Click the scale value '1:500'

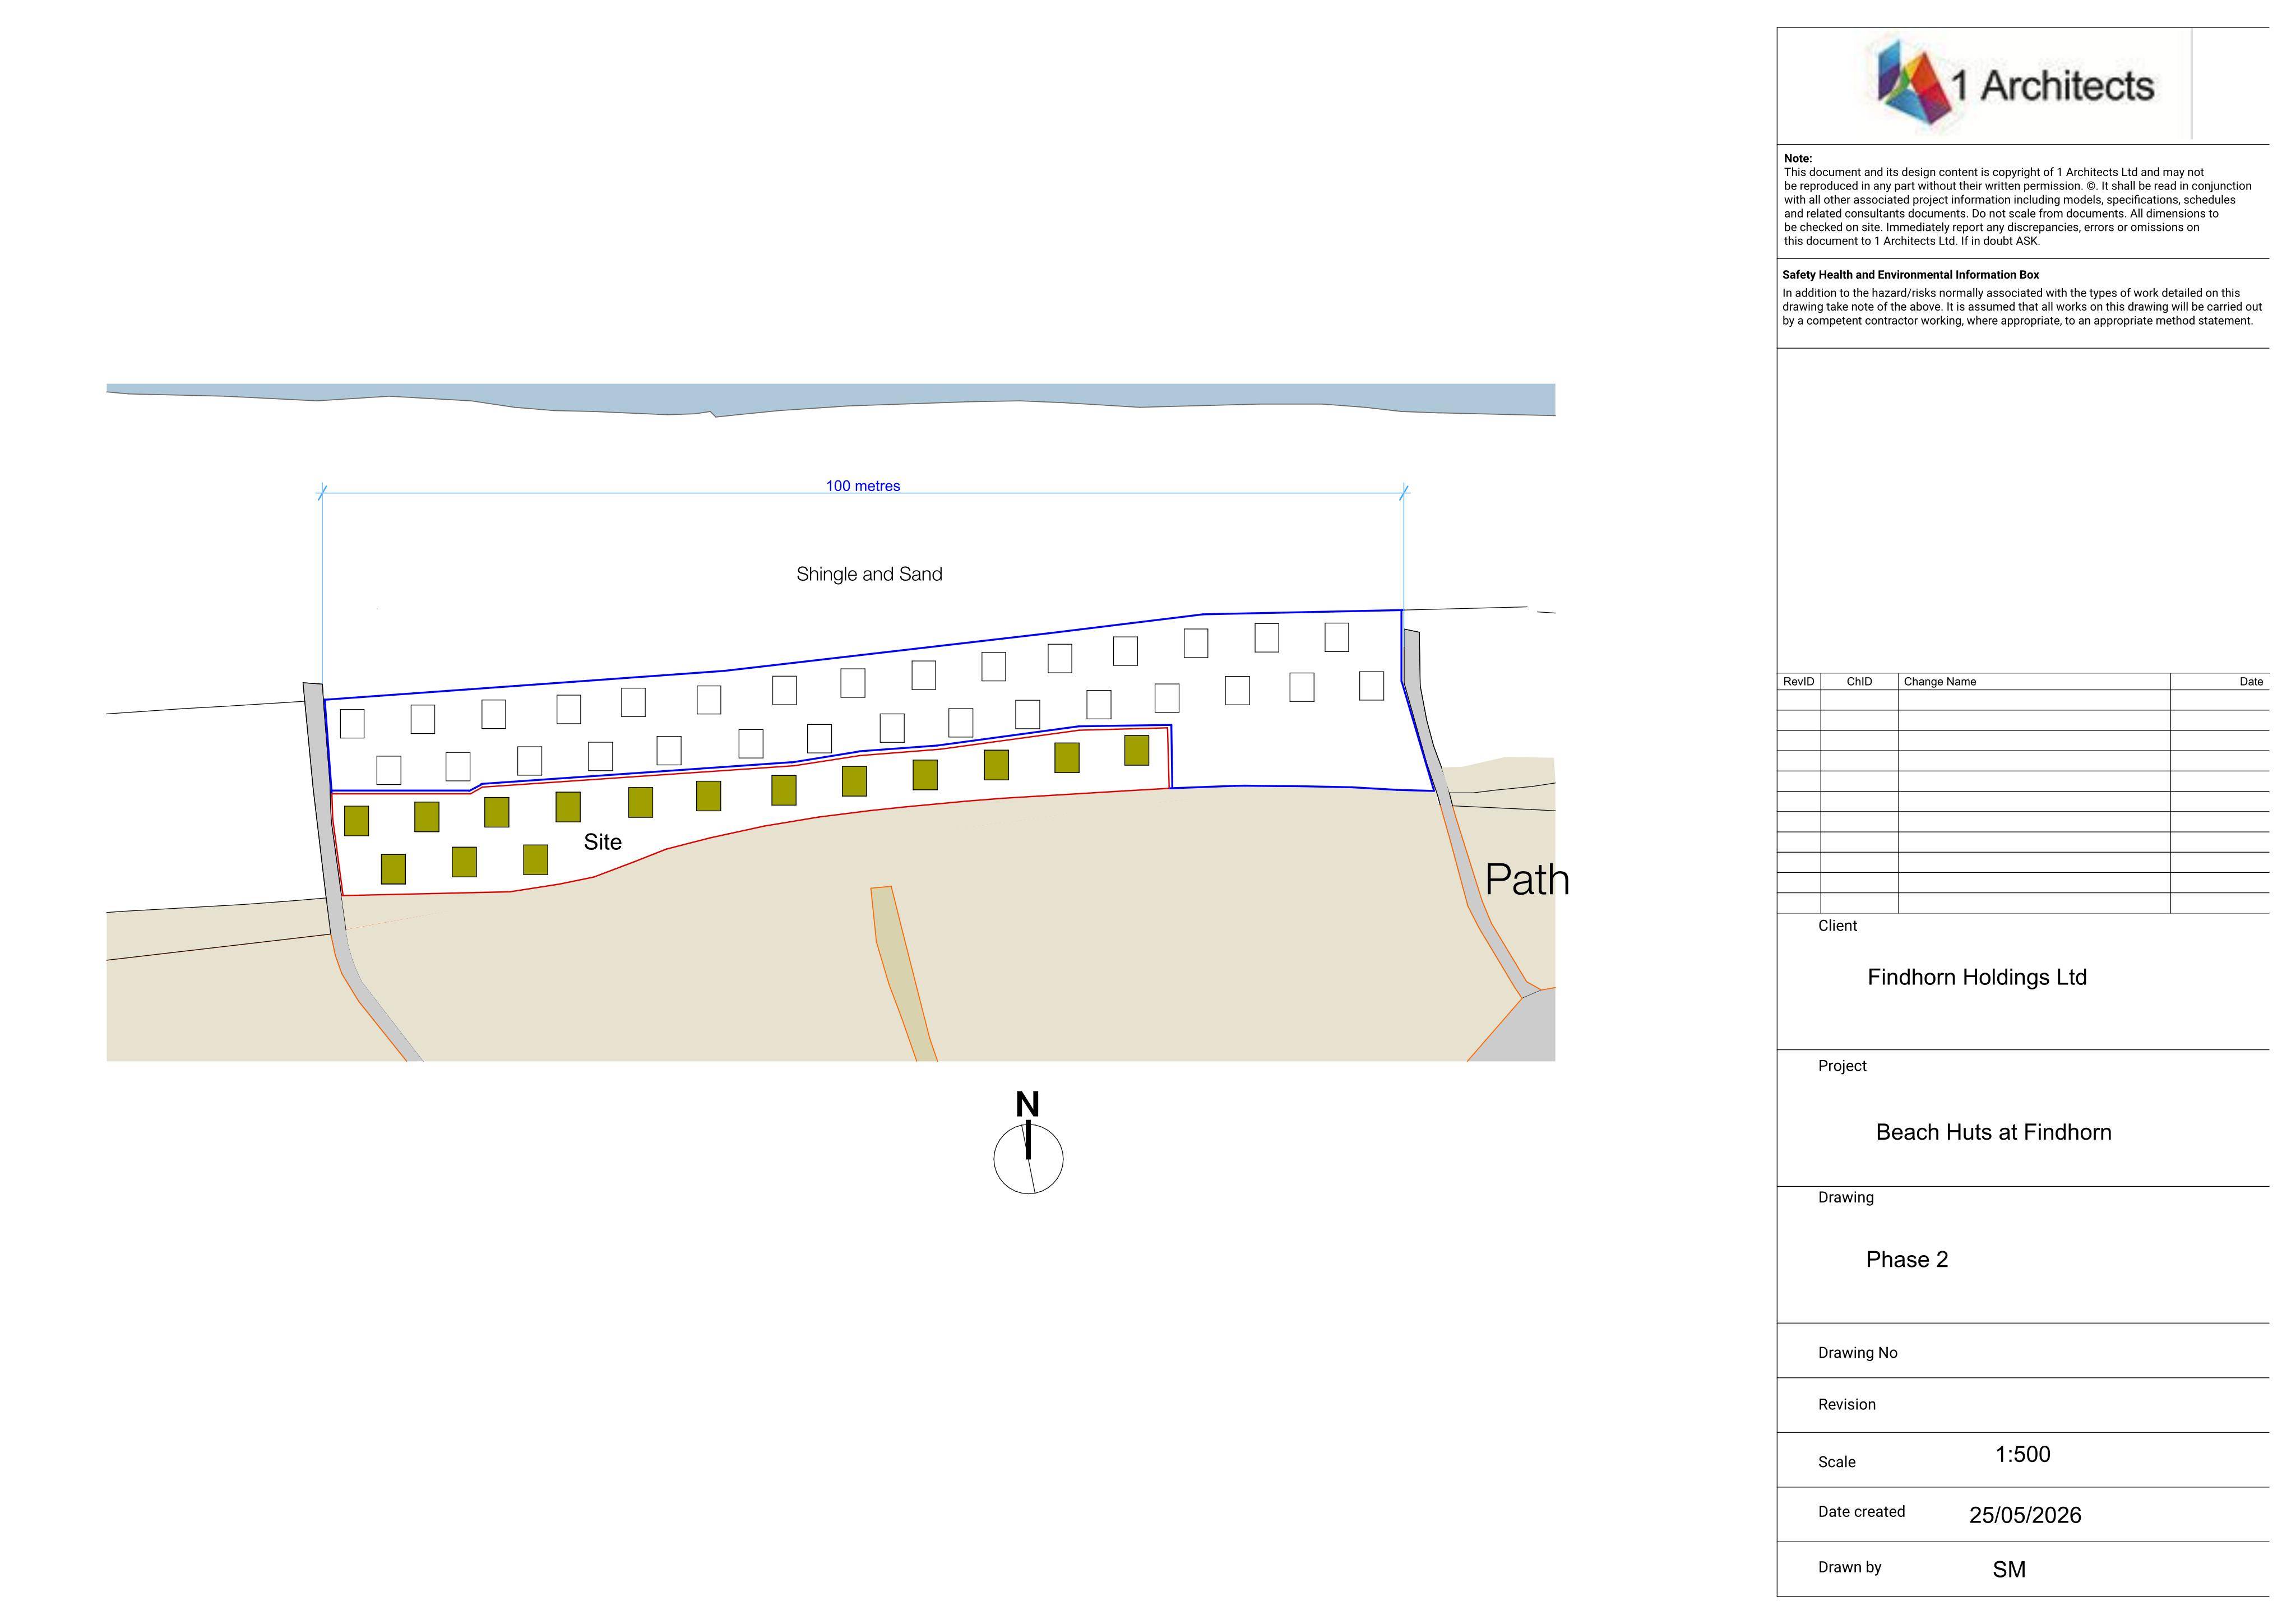click(2022, 1454)
